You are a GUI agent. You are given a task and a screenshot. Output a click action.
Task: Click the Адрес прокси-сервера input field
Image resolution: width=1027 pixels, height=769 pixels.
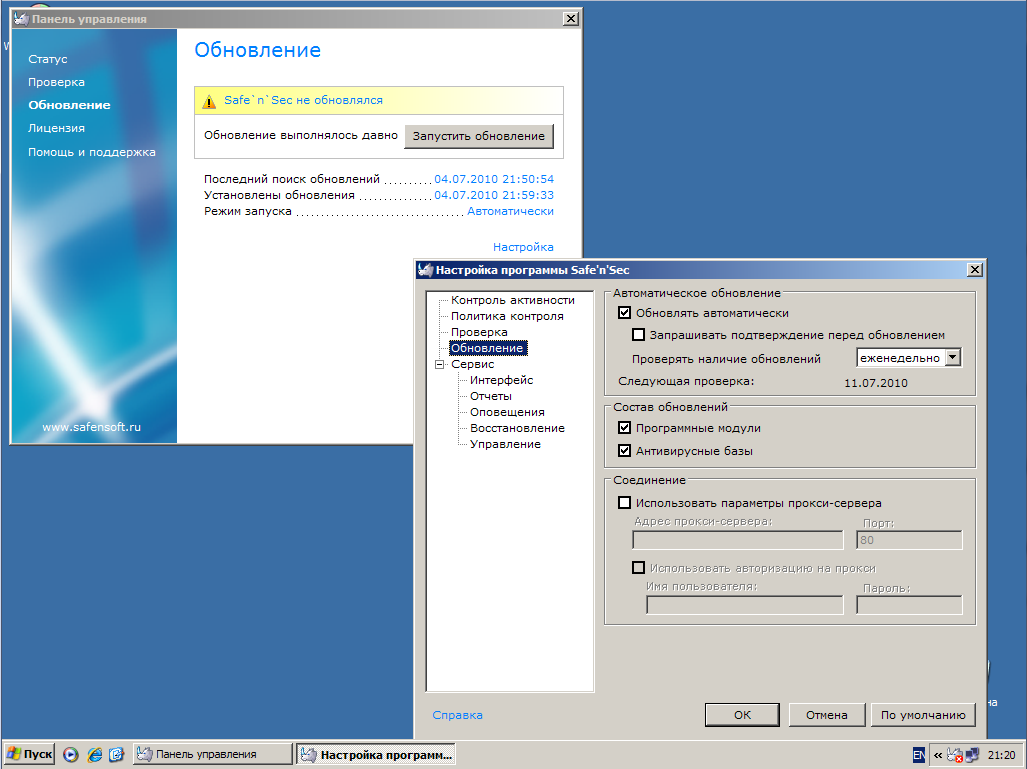tap(738, 540)
